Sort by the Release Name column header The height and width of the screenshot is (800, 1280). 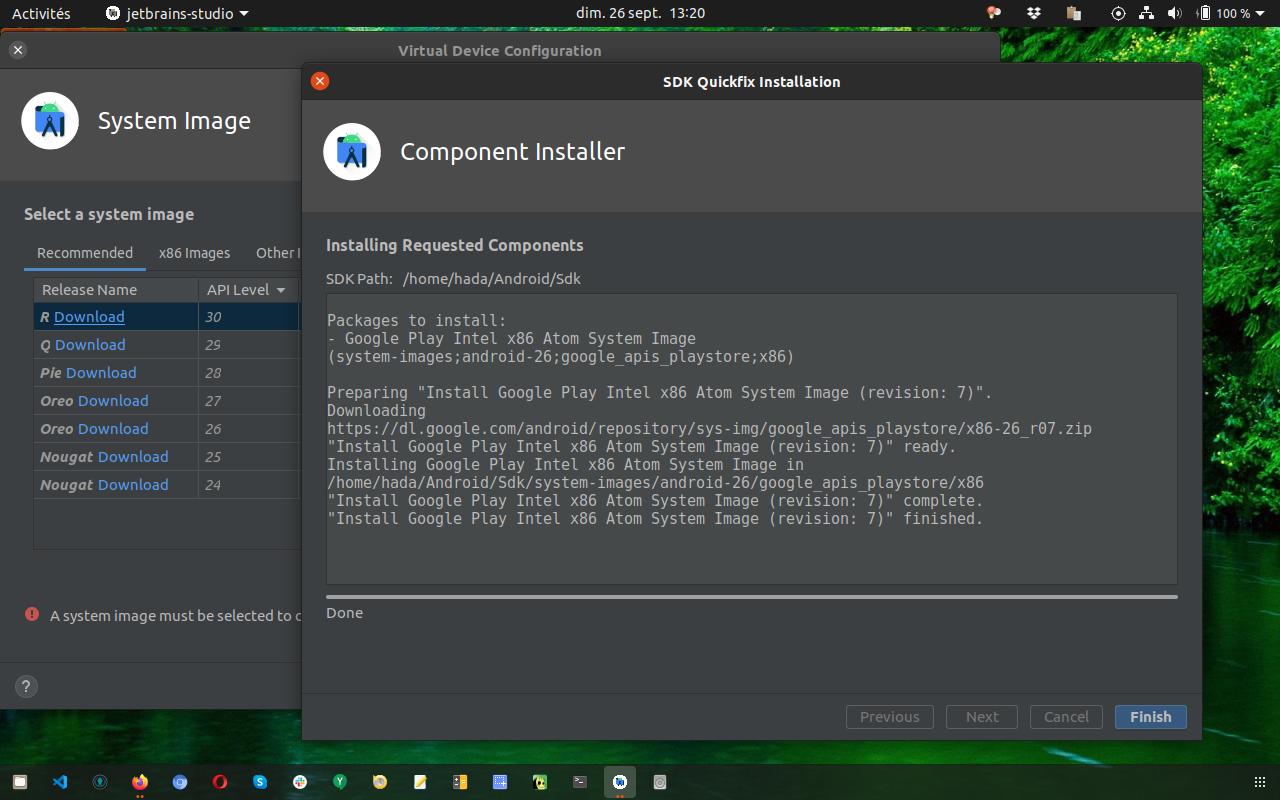(116, 290)
